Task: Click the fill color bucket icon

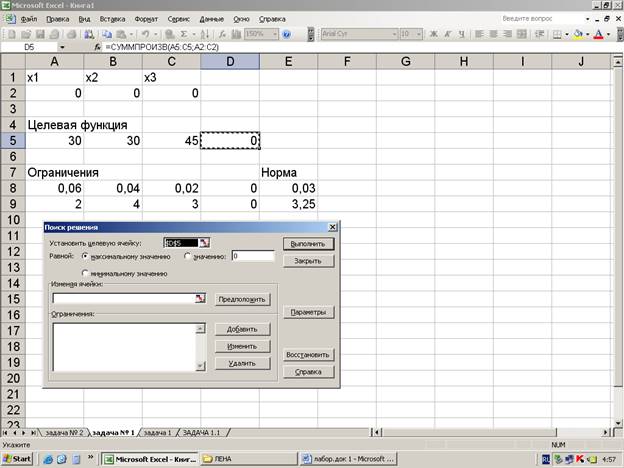Action: coord(578,34)
